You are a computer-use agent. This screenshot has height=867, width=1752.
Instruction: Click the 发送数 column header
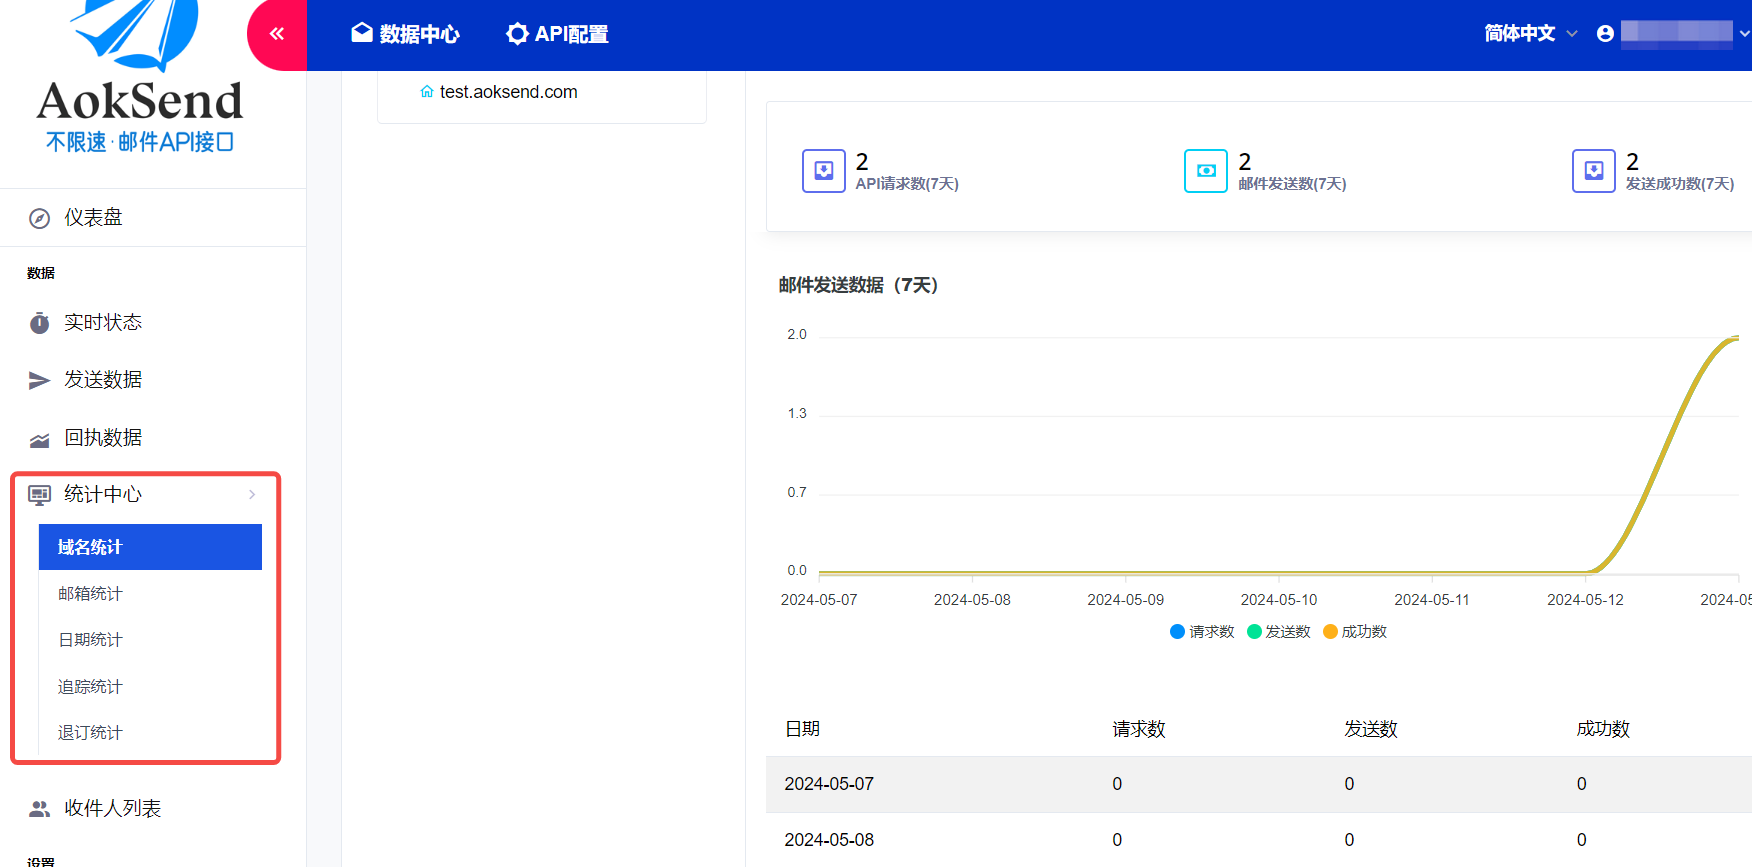[1371, 729]
